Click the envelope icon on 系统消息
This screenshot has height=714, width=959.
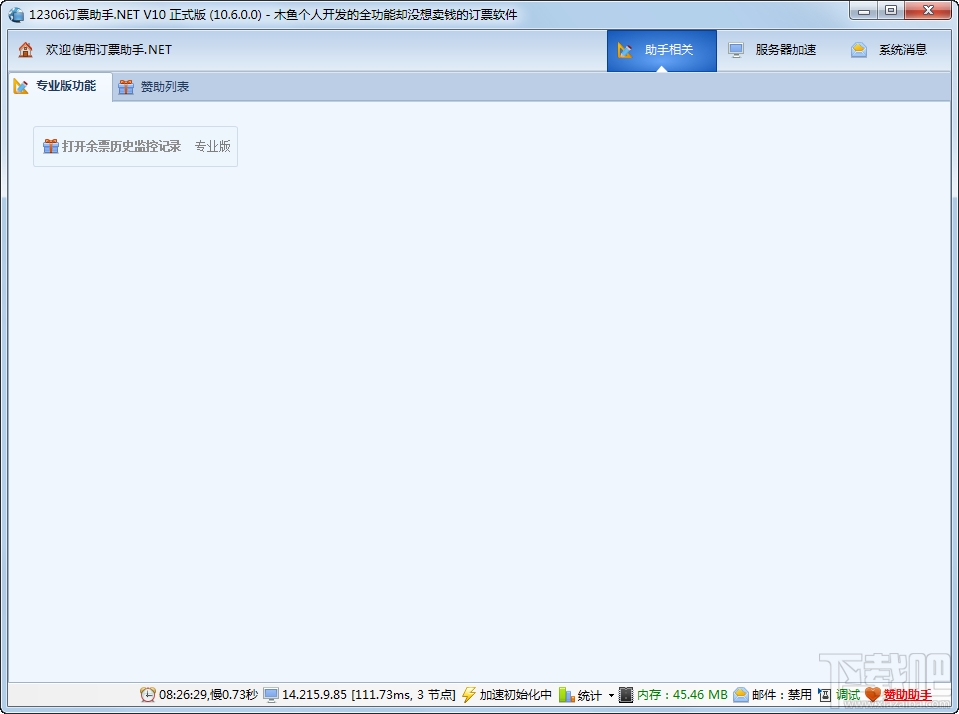click(857, 48)
